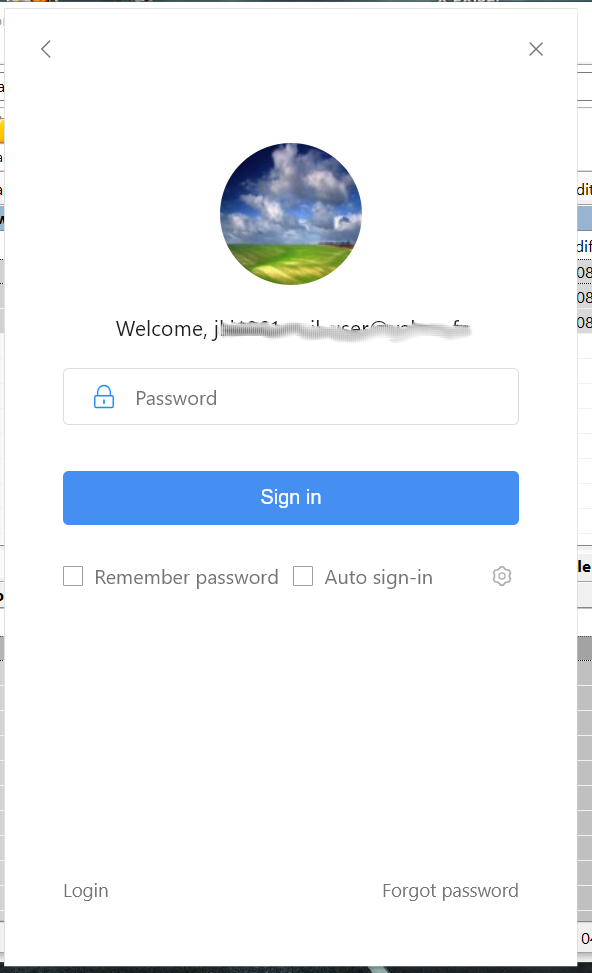This screenshot has width=592, height=973.
Task: Open the Login link at the bottom
Action: pyautogui.click(x=86, y=891)
